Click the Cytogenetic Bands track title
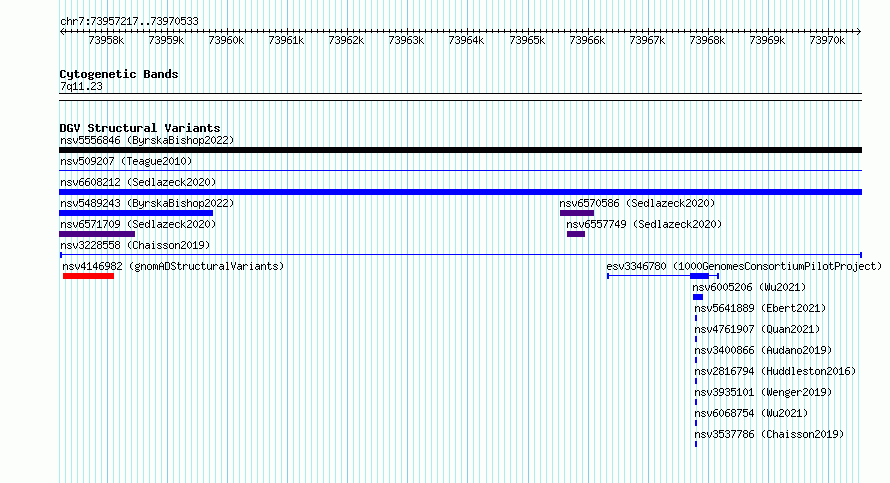This screenshot has width=890, height=483. point(119,74)
